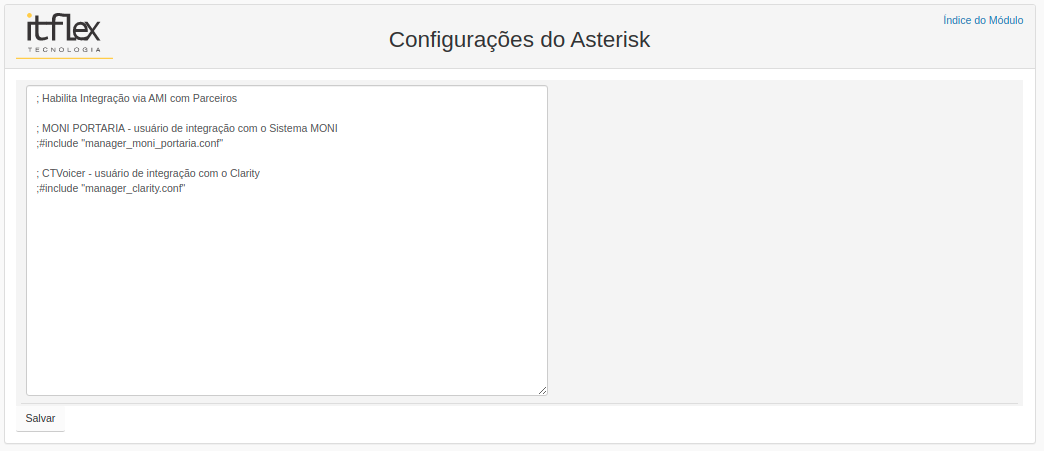Place cursor on the CTVoicer comment line
1044x451 pixels.
tap(148, 173)
